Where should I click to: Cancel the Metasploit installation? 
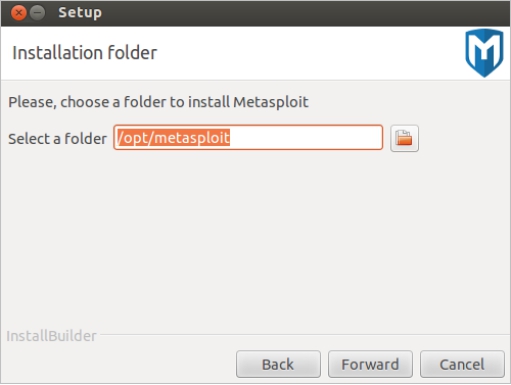[462, 364]
